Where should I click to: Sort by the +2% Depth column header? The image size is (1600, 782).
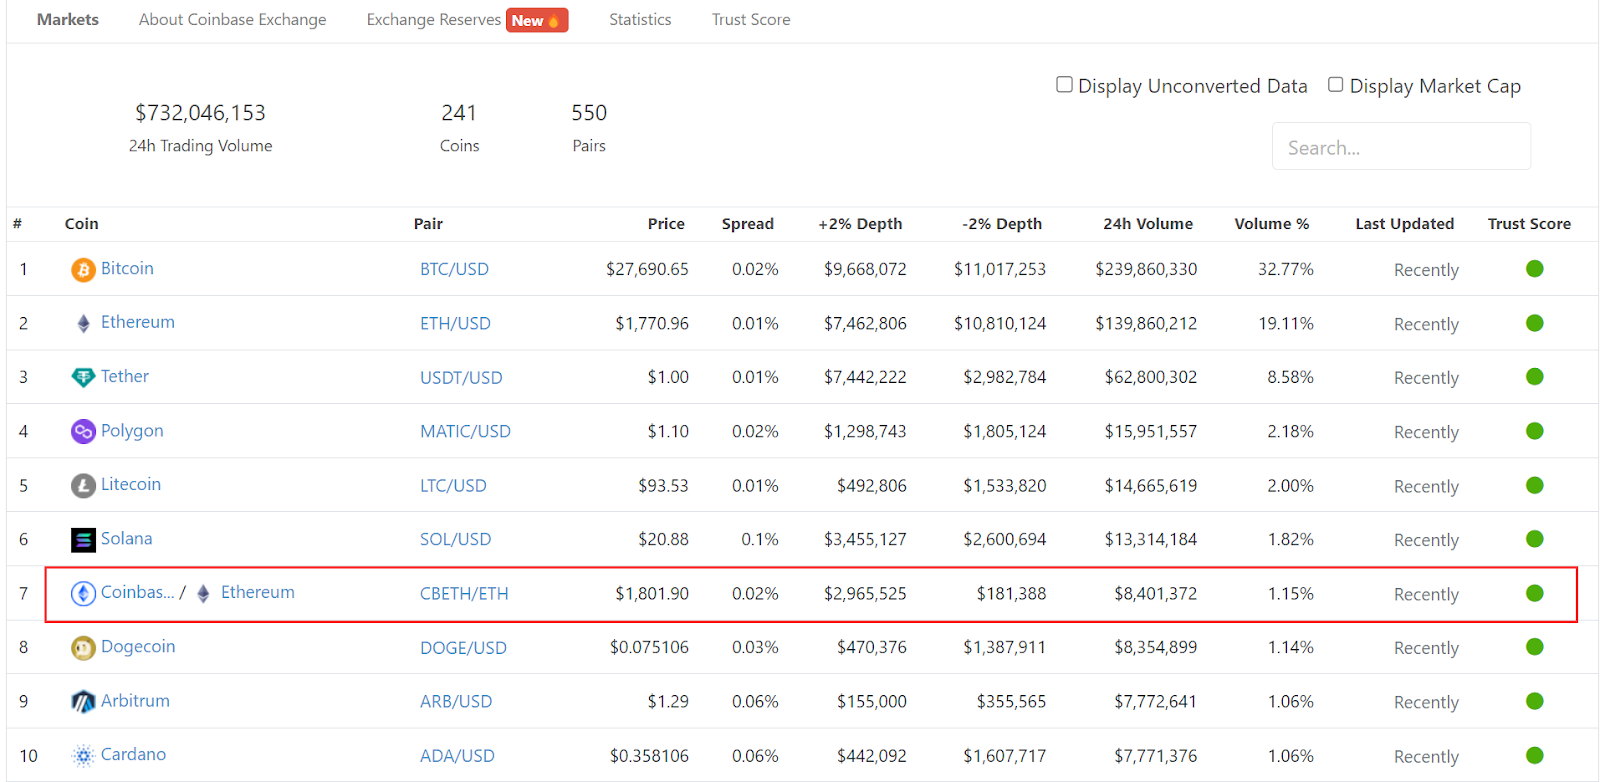[x=860, y=224]
